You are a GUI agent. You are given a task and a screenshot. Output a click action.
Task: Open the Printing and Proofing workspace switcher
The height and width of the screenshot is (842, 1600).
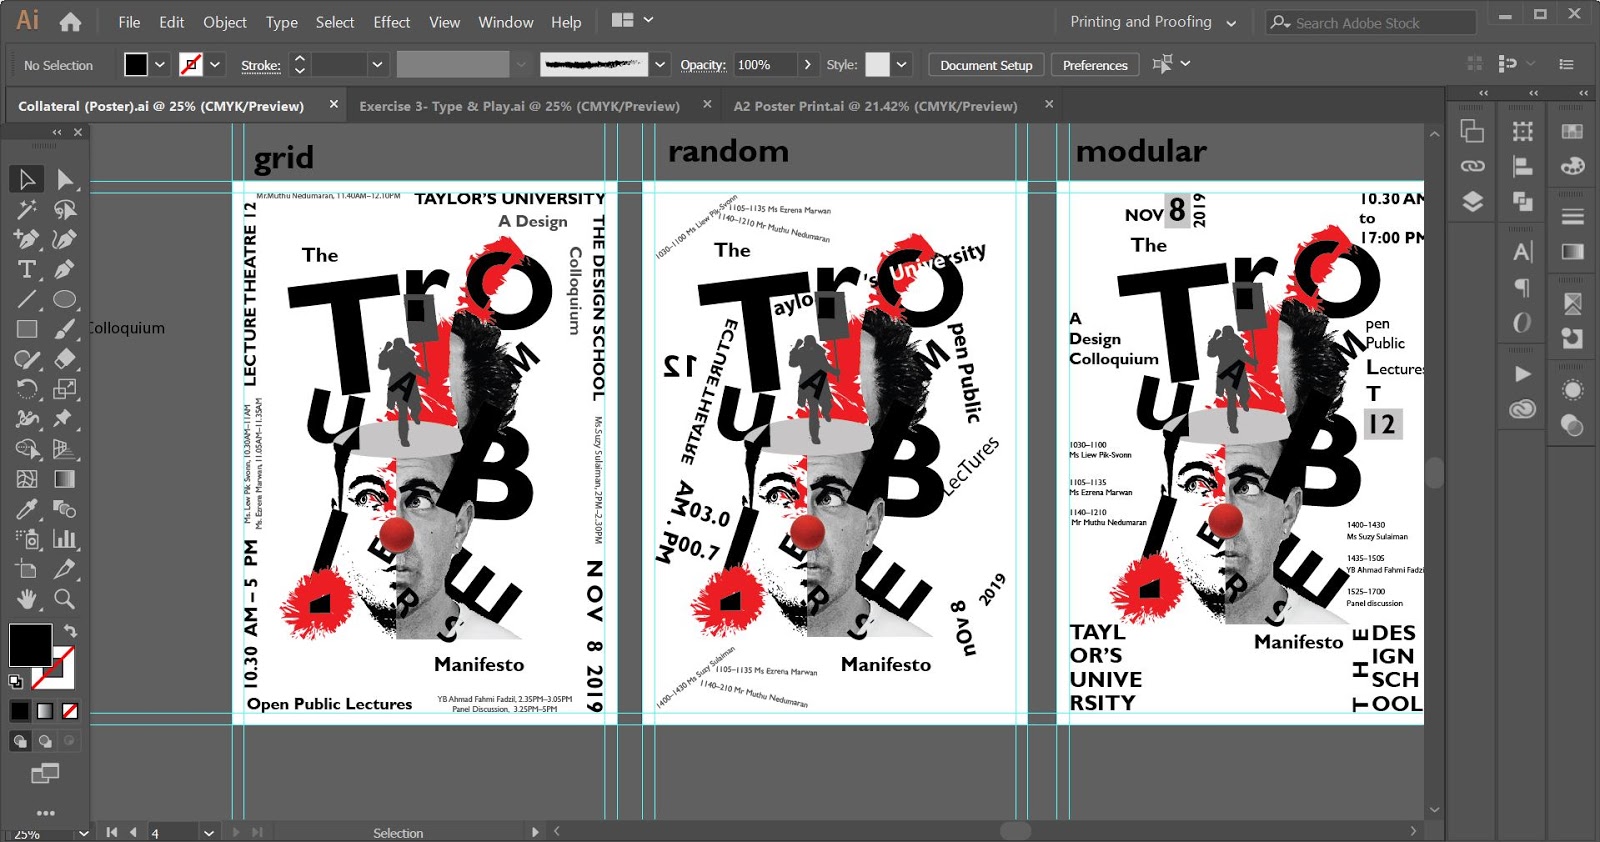(1152, 22)
